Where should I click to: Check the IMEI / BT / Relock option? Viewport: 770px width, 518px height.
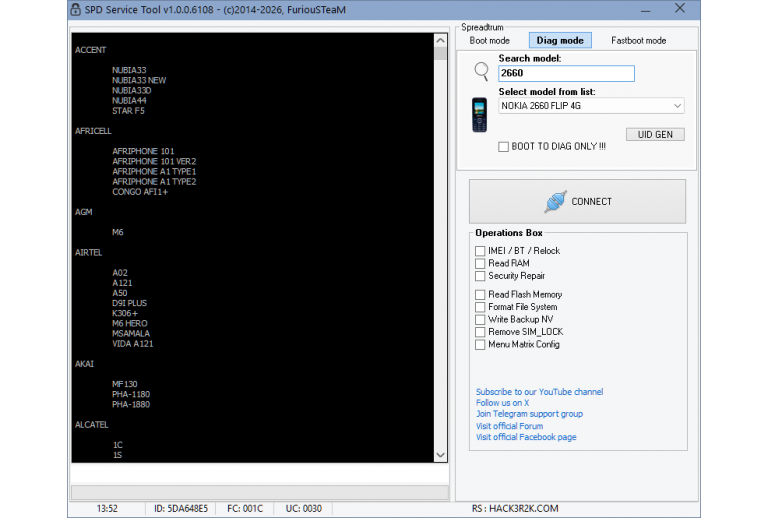tap(480, 251)
